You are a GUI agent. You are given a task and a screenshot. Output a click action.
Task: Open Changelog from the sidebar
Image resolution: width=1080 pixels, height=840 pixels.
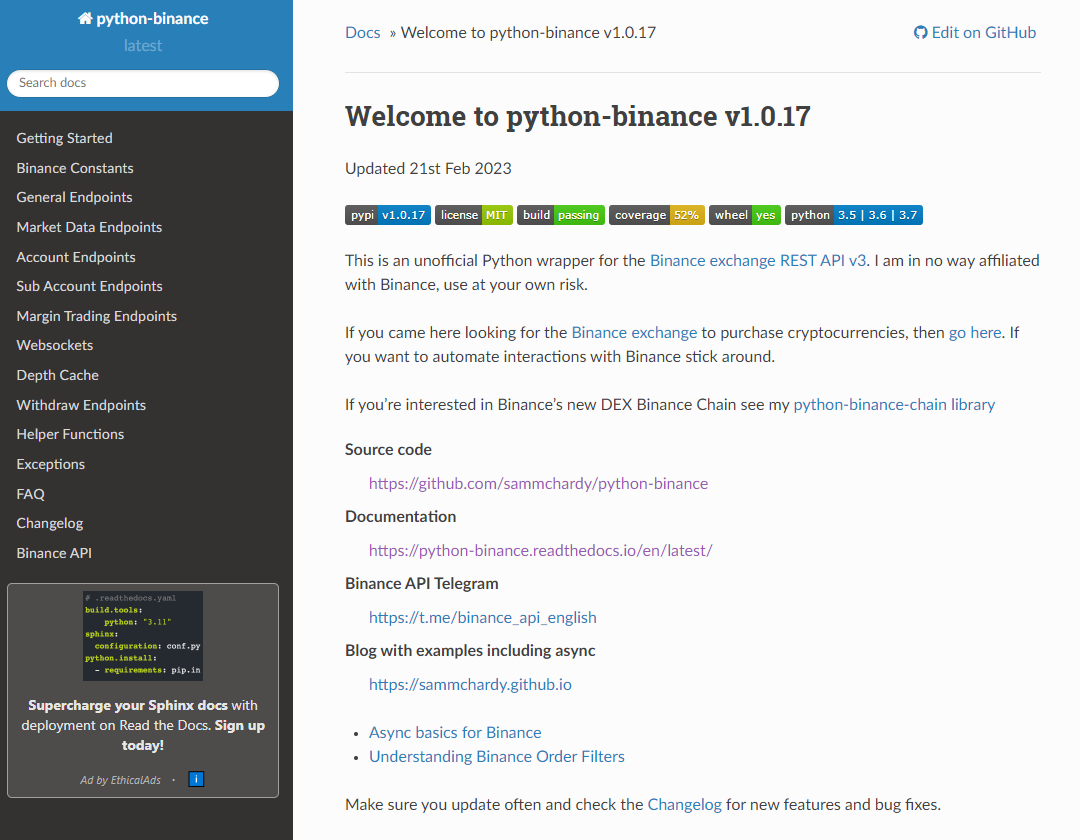click(x=49, y=523)
